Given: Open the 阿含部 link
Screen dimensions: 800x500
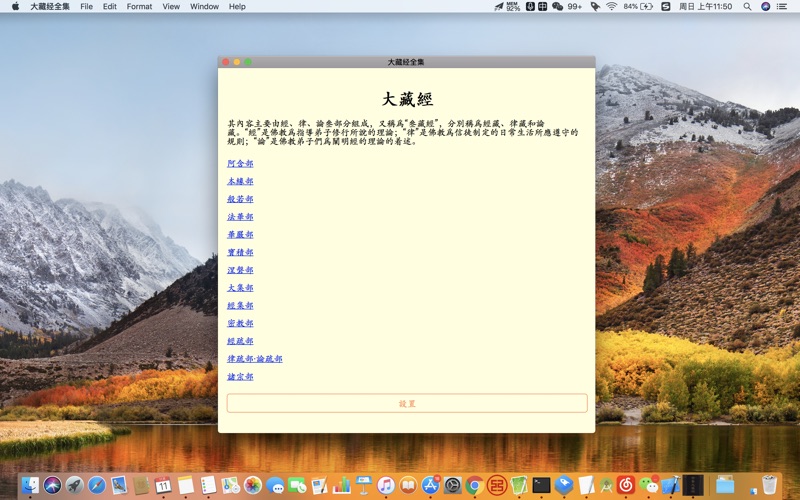Looking at the screenshot, I should 240,163.
